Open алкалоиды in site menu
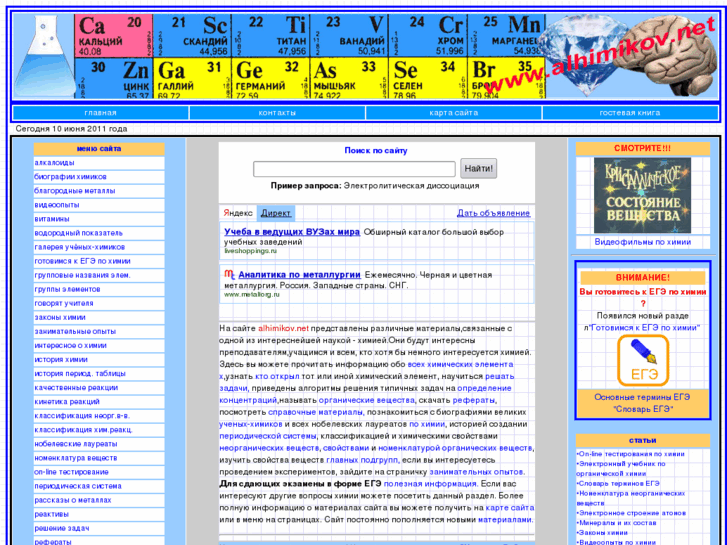This screenshot has width=727, height=545. [x=54, y=163]
